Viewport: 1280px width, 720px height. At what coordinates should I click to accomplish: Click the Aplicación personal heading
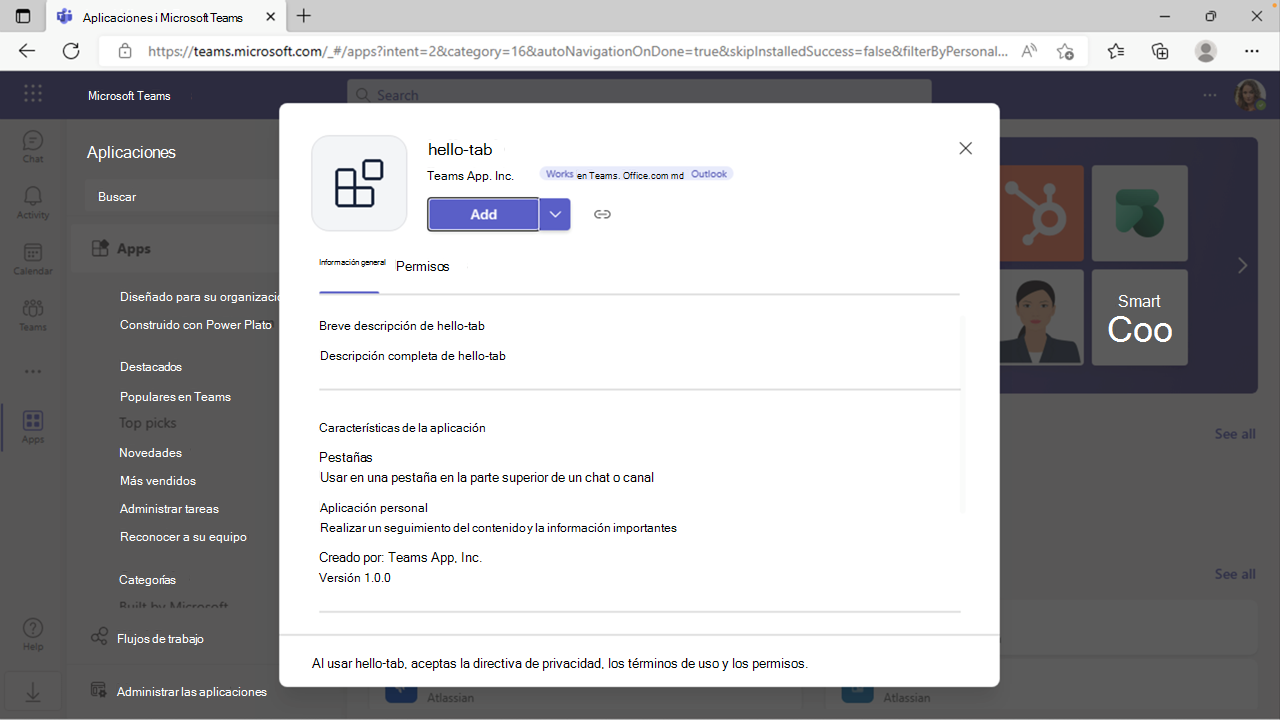click(374, 508)
